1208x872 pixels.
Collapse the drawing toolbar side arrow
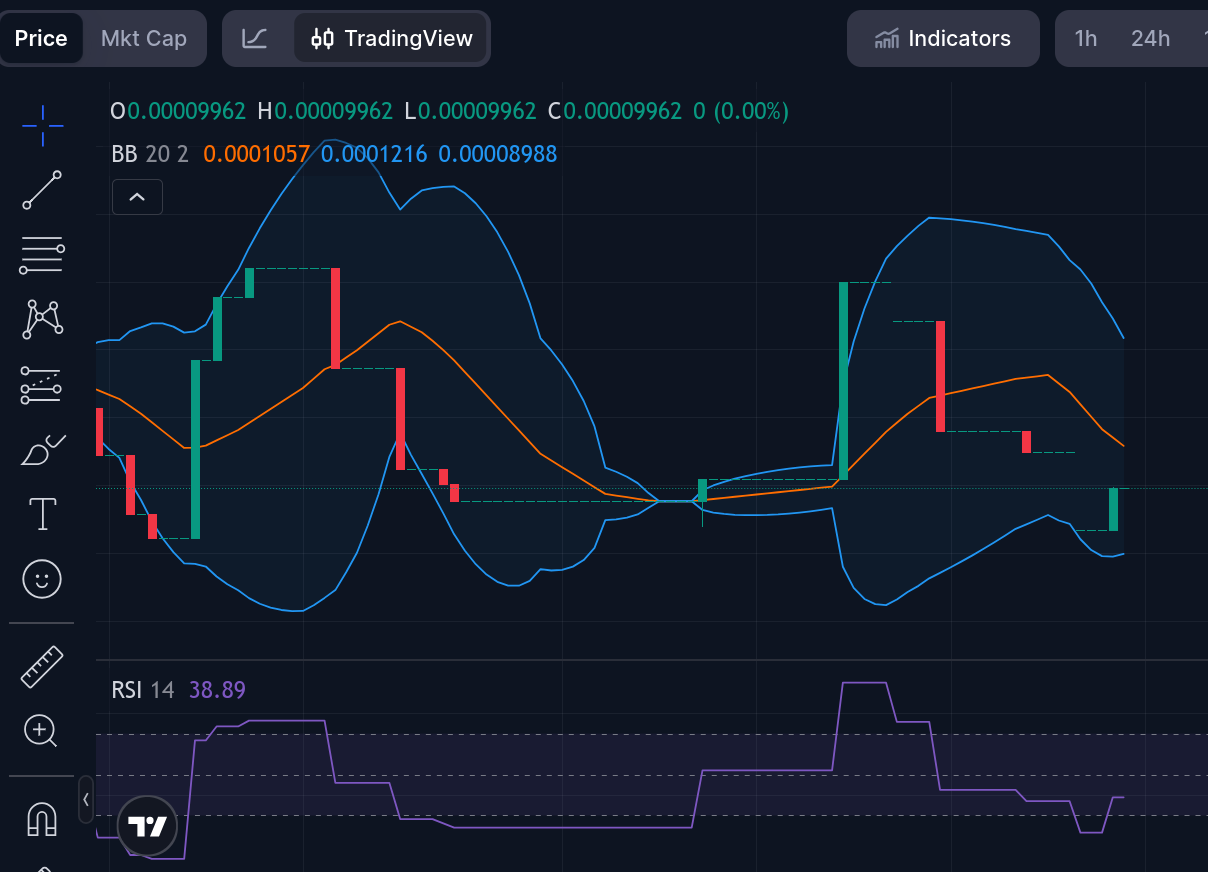pos(86,799)
